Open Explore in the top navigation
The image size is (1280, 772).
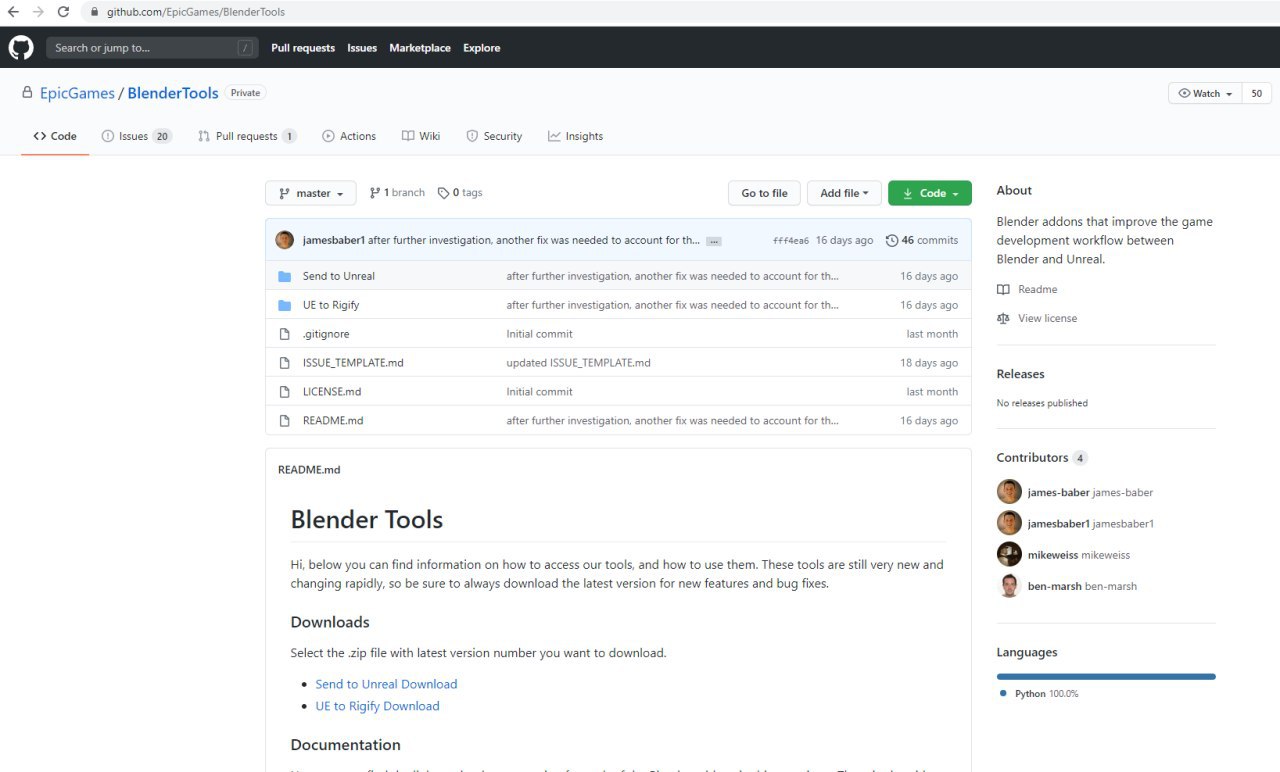click(x=481, y=48)
